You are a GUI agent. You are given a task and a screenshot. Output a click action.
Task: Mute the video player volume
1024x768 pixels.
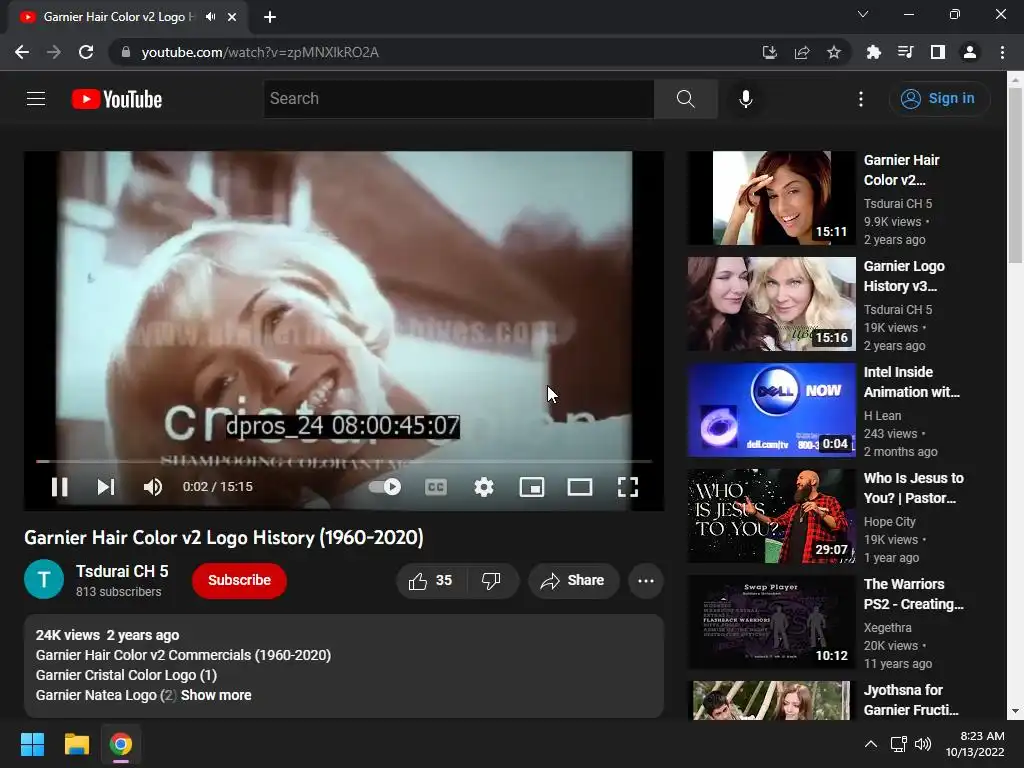tap(152, 487)
